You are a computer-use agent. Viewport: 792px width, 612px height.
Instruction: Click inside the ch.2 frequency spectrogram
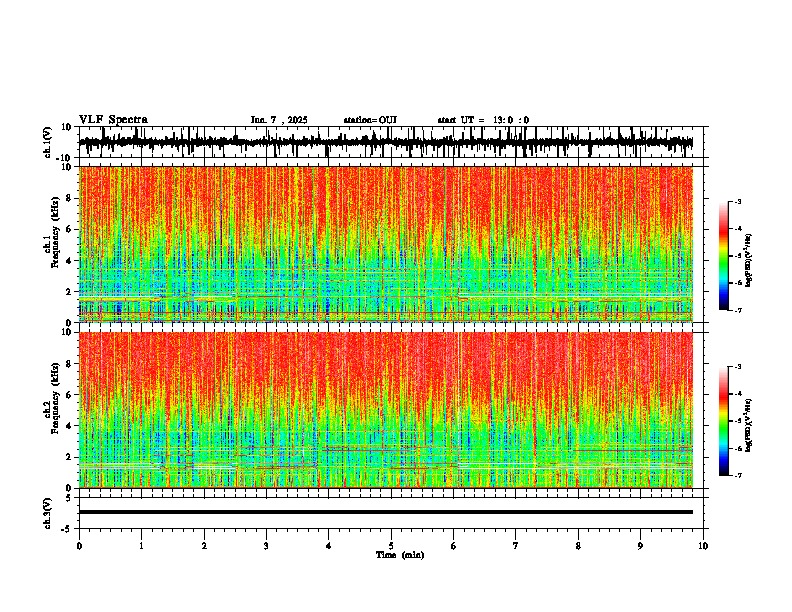click(386, 410)
